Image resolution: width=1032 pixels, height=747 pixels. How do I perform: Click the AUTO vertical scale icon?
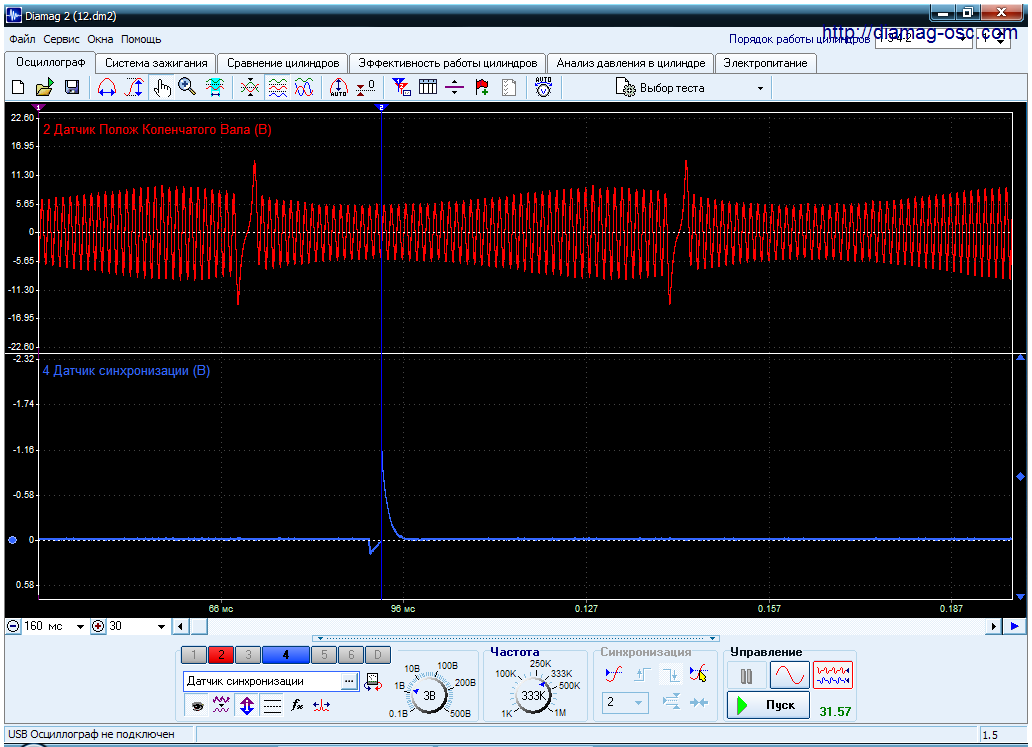click(x=338, y=88)
